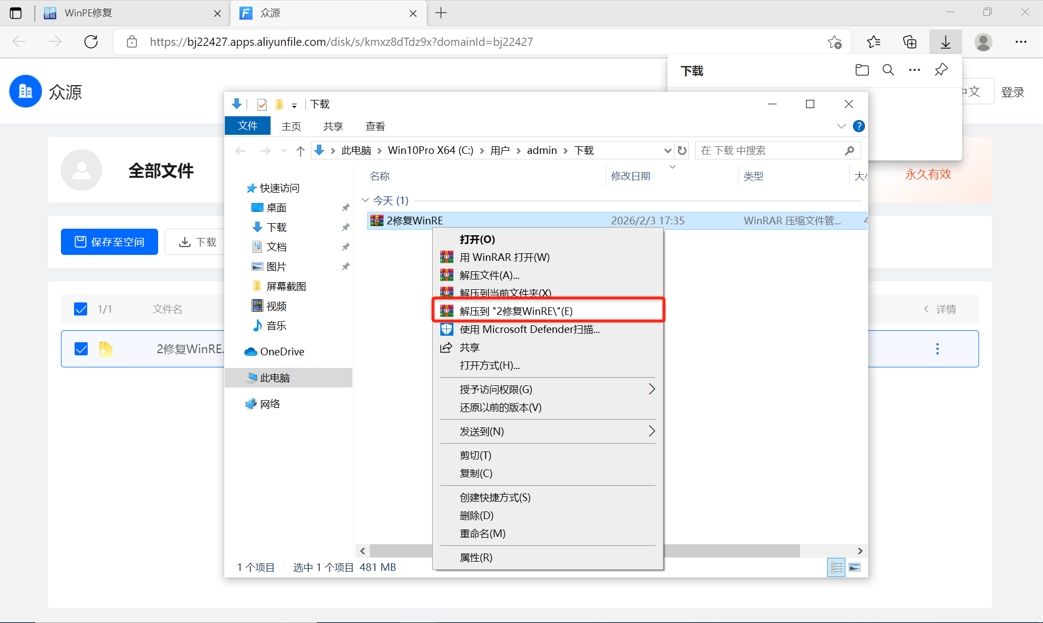Refresh the Explorer address bar
This screenshot has width=1043, height=623.
click(682, 151)
